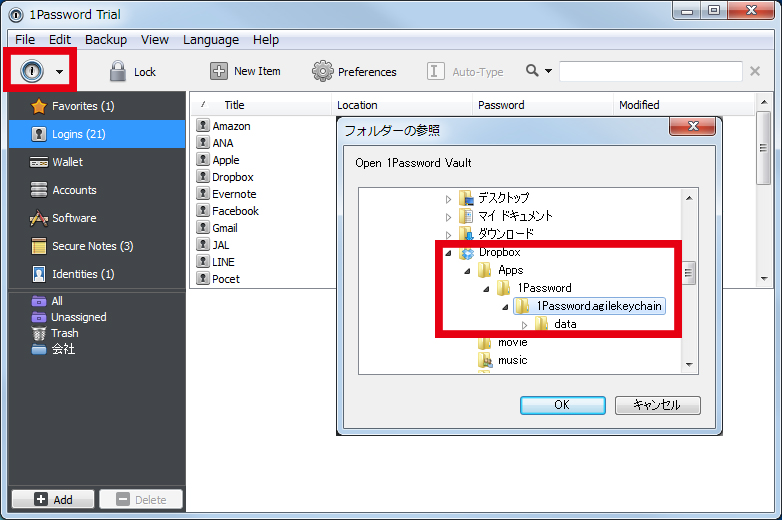Click the search magnifier icon
This screenshot has height=520, width=782.
click(x=532, y=70)
